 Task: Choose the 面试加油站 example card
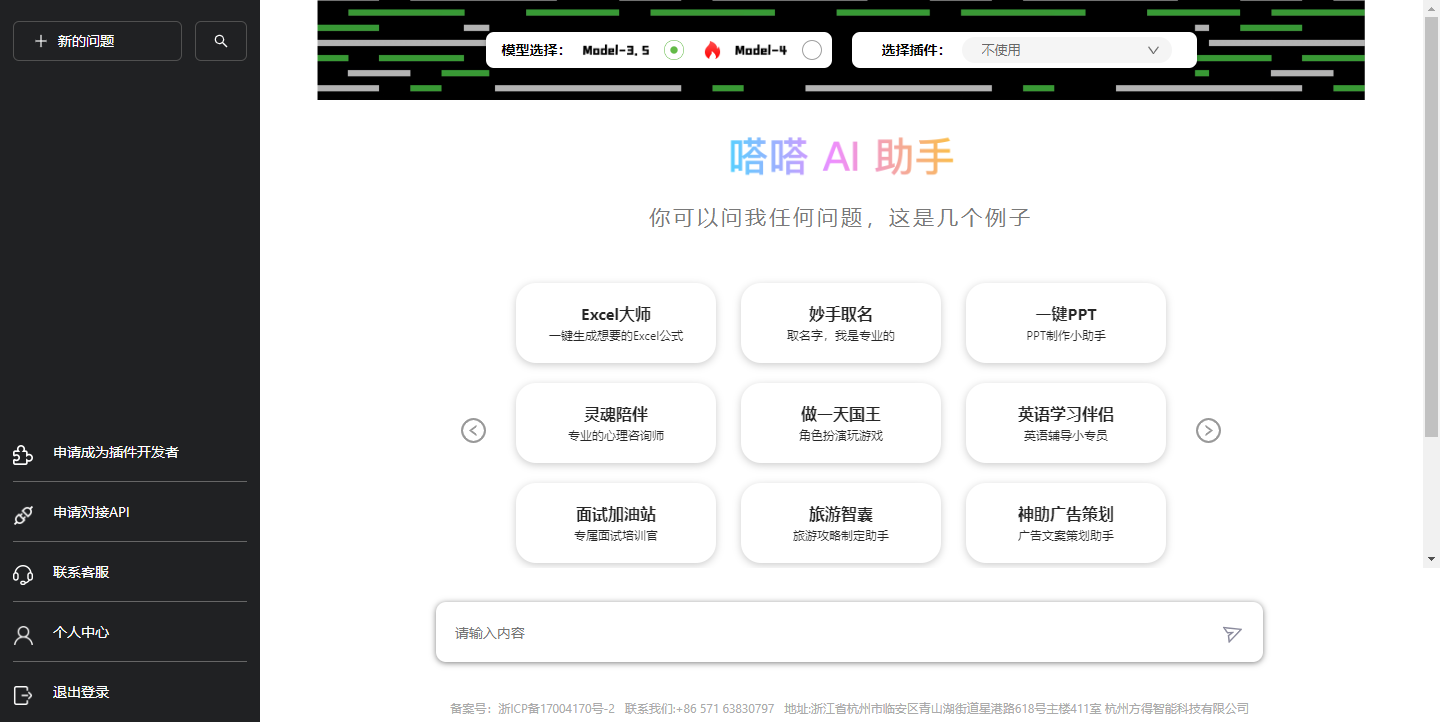(616, 523)
